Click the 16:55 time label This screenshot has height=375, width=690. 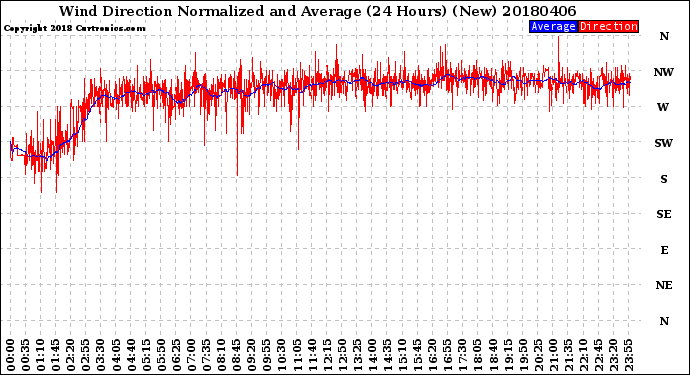pyautogui.click(x=448, y=355)
